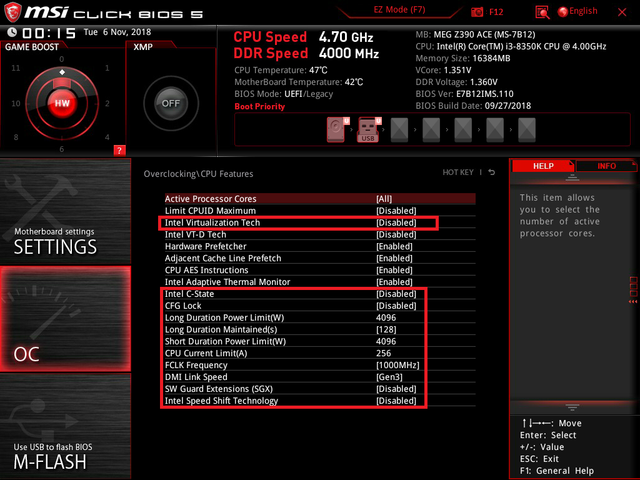Screen dimensions: 640x480
Task: Click the help panel bottom scroll handle
Action: point(572,407)
